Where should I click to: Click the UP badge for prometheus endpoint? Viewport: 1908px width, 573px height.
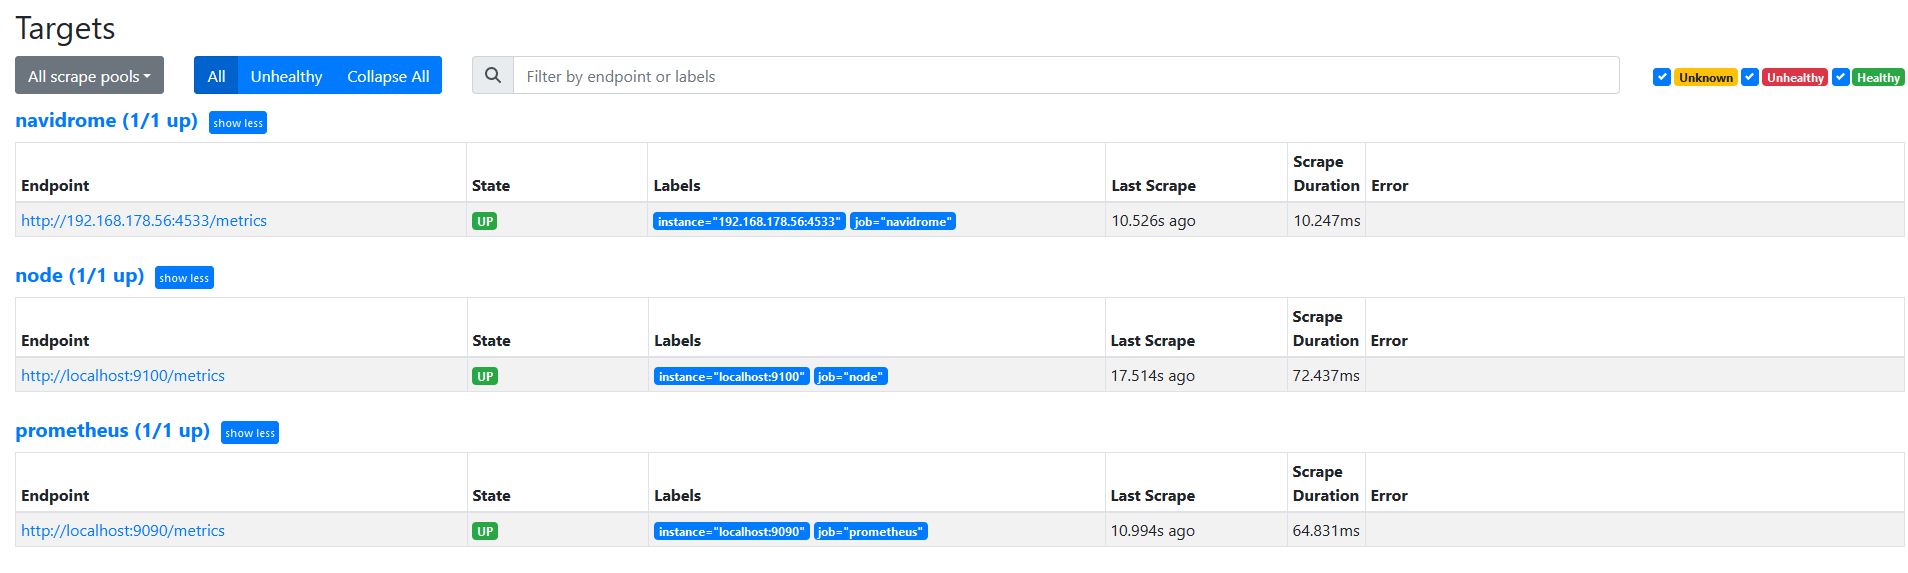click(x=485, y=531)
